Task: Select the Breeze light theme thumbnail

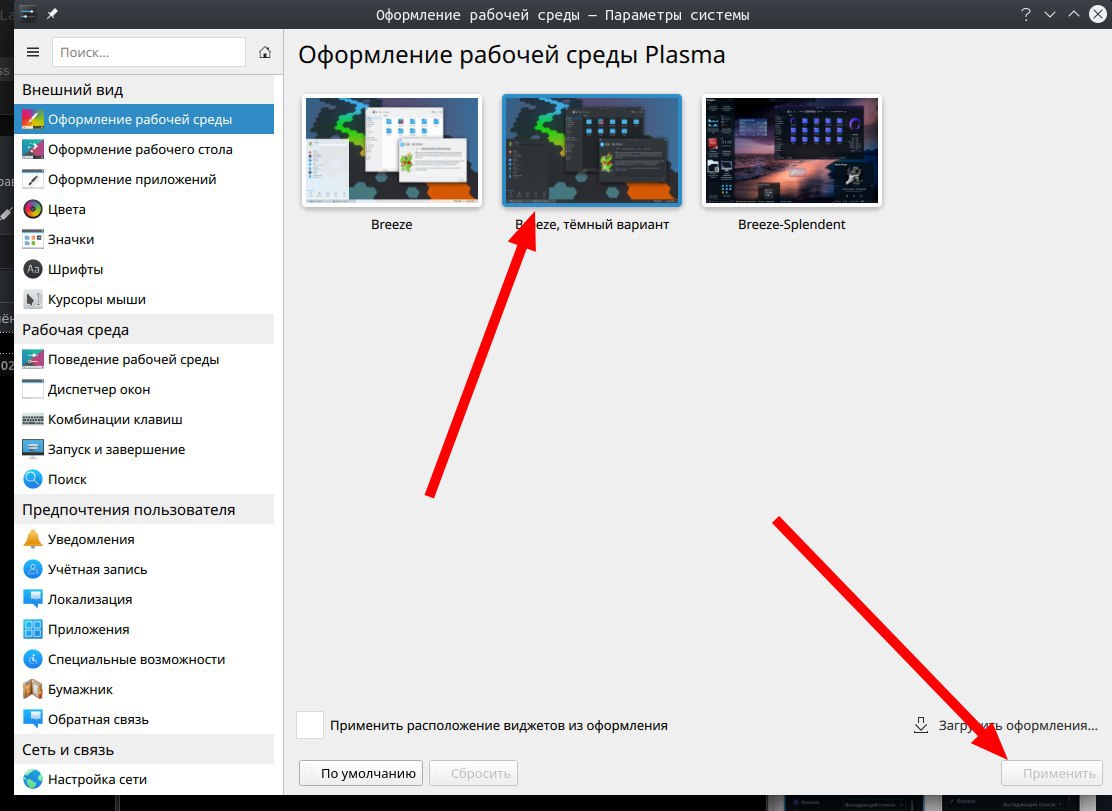Action: click(391, 150)
